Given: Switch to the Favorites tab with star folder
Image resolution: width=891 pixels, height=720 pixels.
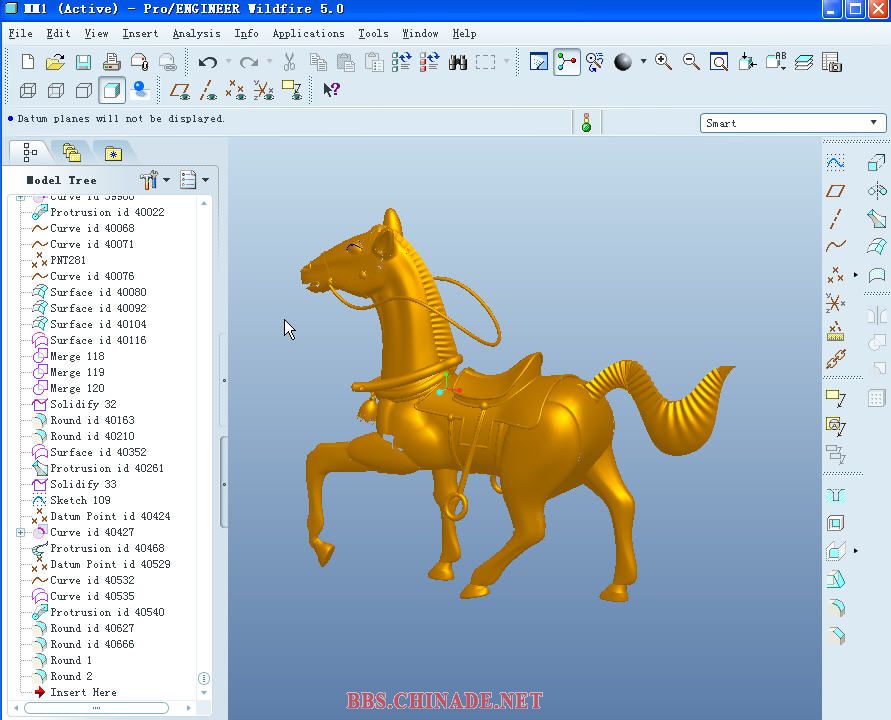Looking at the screenshot, I should 113,153.
